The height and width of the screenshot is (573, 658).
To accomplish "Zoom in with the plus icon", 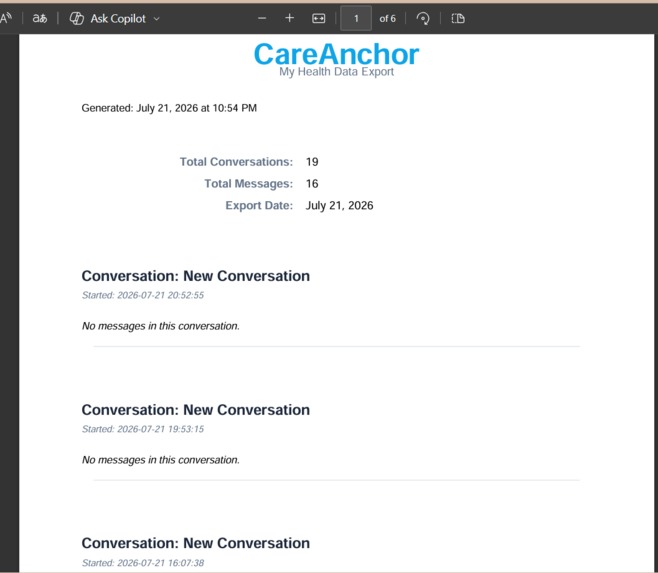I will (289, 18).
